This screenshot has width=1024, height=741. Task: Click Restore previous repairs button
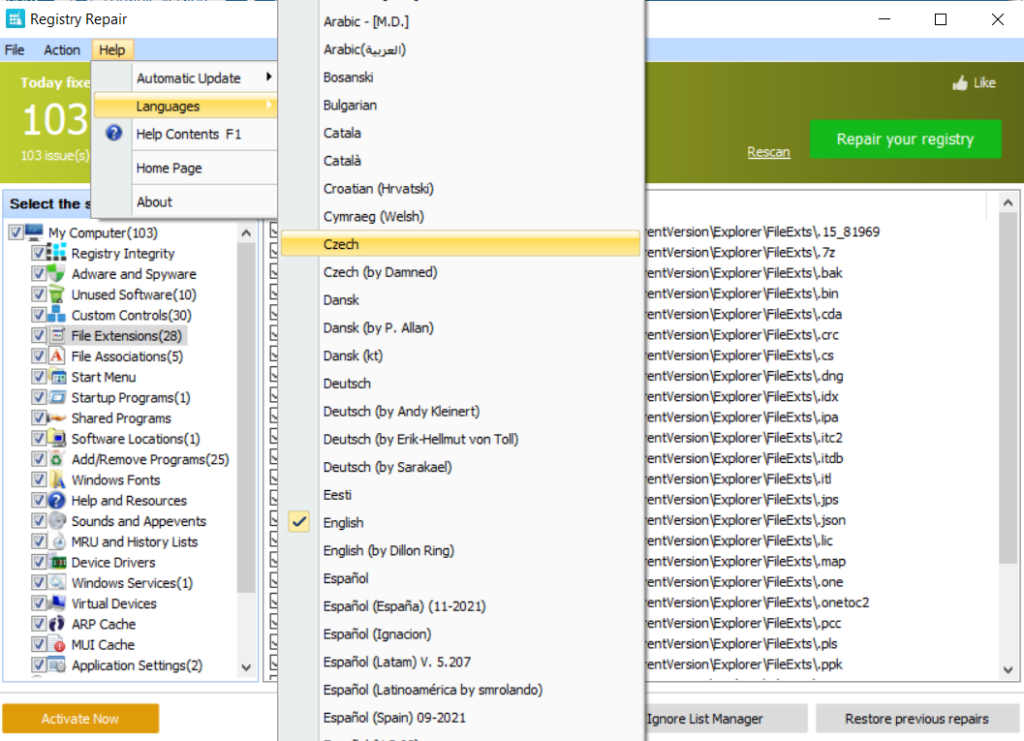click(917, 719)
